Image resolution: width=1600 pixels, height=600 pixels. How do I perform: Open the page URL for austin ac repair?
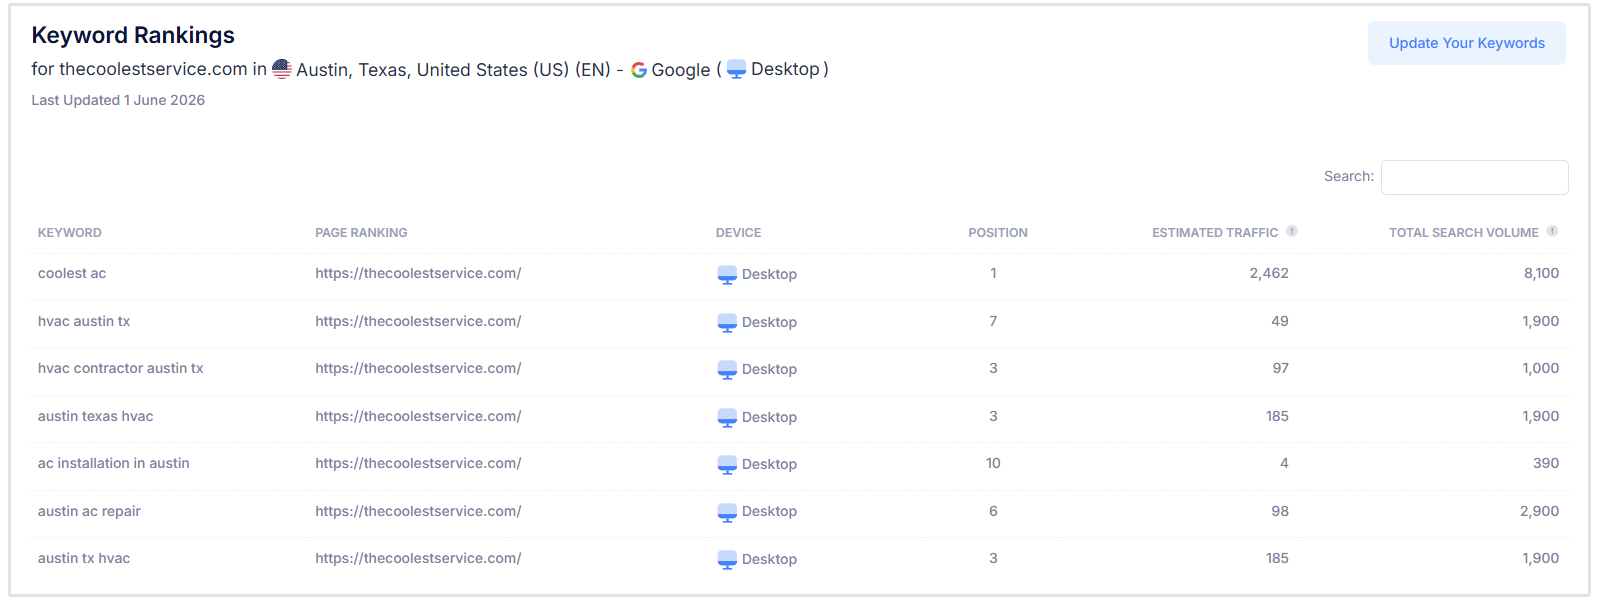click(x=418, y=511)
